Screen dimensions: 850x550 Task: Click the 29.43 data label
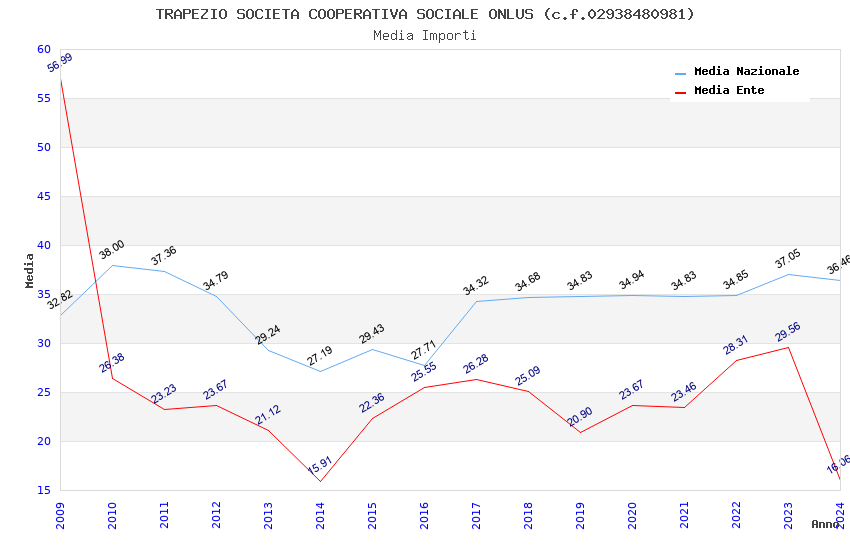(372, 334)
